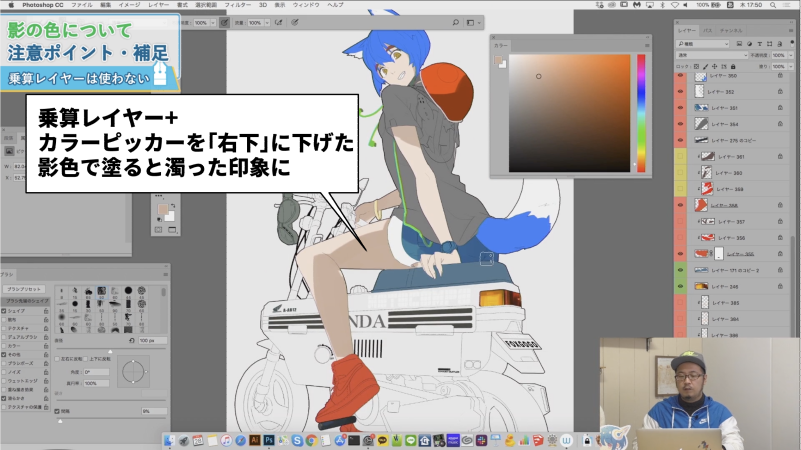Screen dimensions: 801x450
Task: Click the adjustment layer filter icon
Action: coord(749,44)
